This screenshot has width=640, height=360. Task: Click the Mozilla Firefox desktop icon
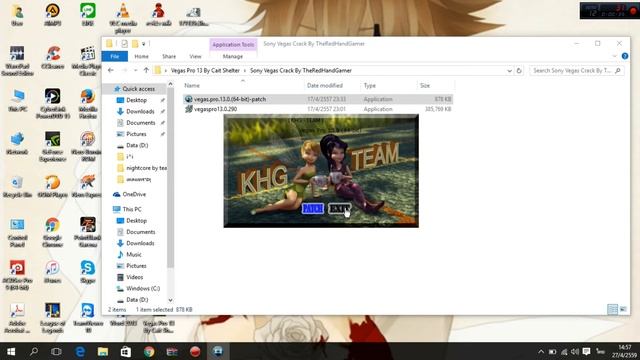(88, 104)
